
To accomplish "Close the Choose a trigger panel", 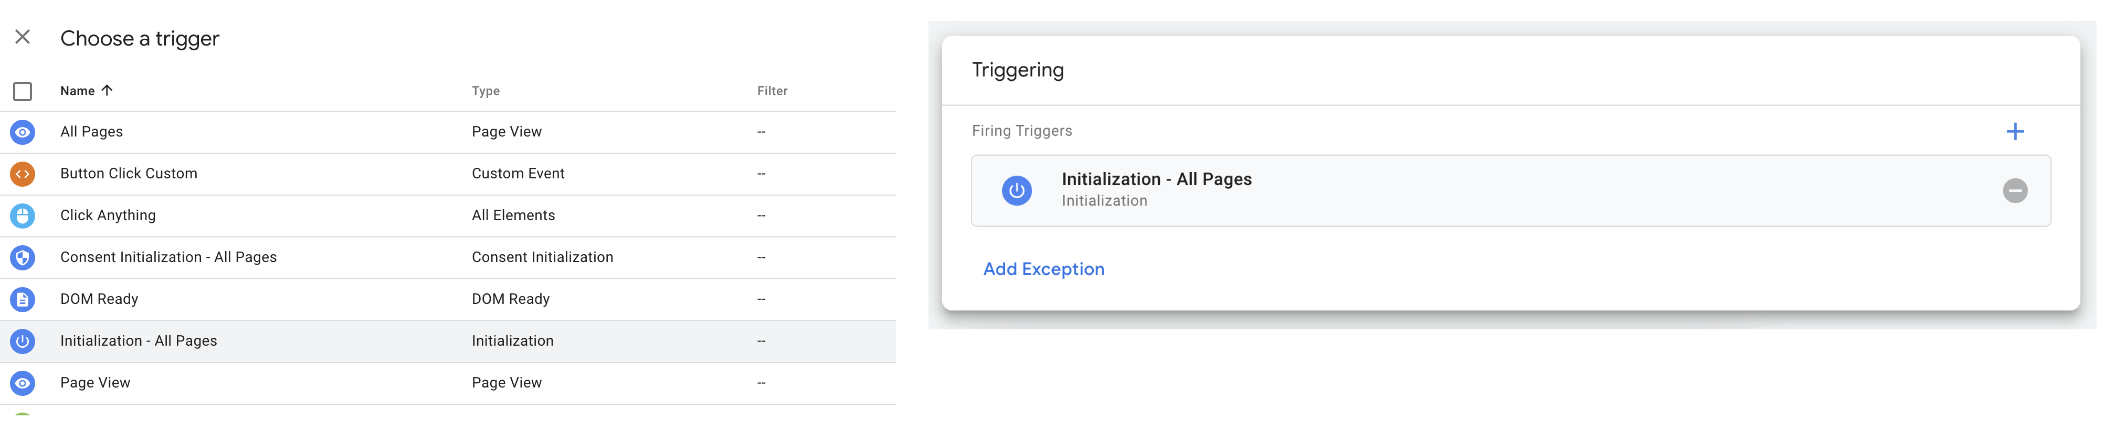I will coord(22,37).
